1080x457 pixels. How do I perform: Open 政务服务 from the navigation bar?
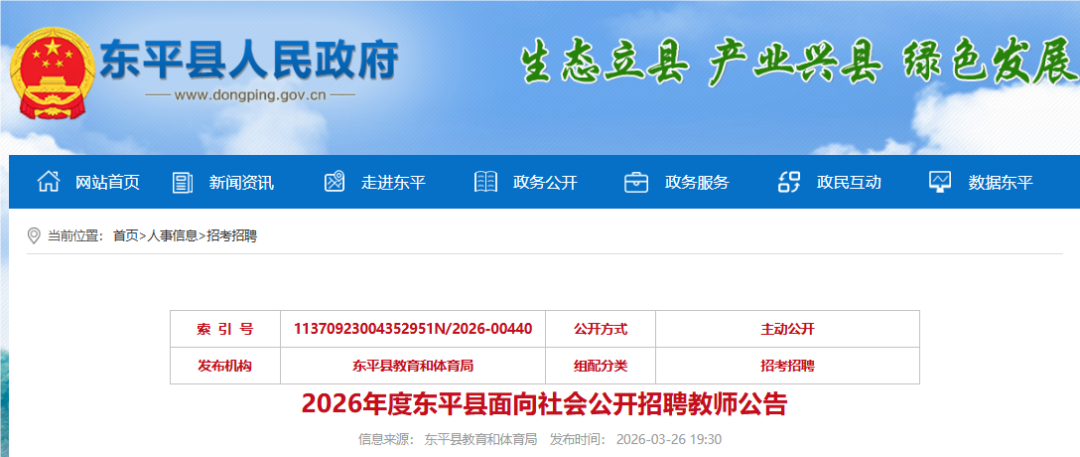[697, 182]
